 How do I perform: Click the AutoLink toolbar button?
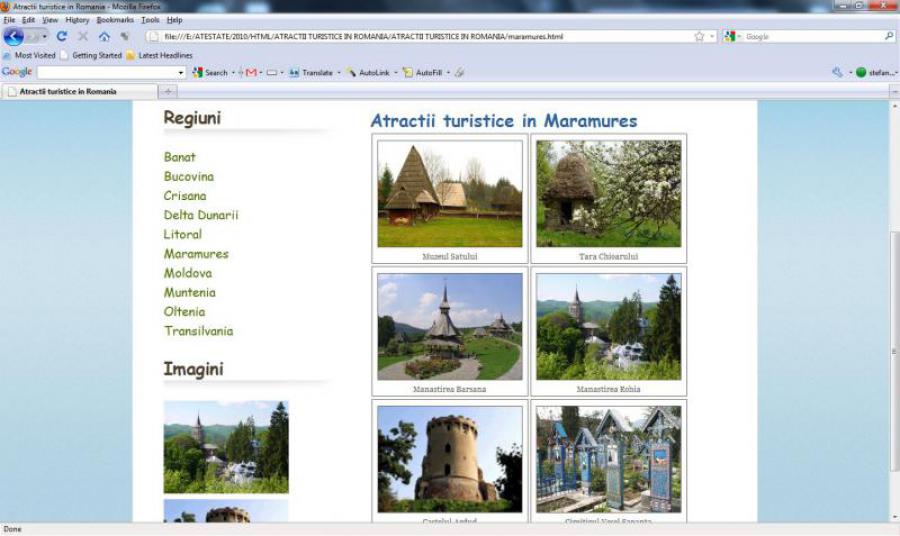click(x=367, y=72)
